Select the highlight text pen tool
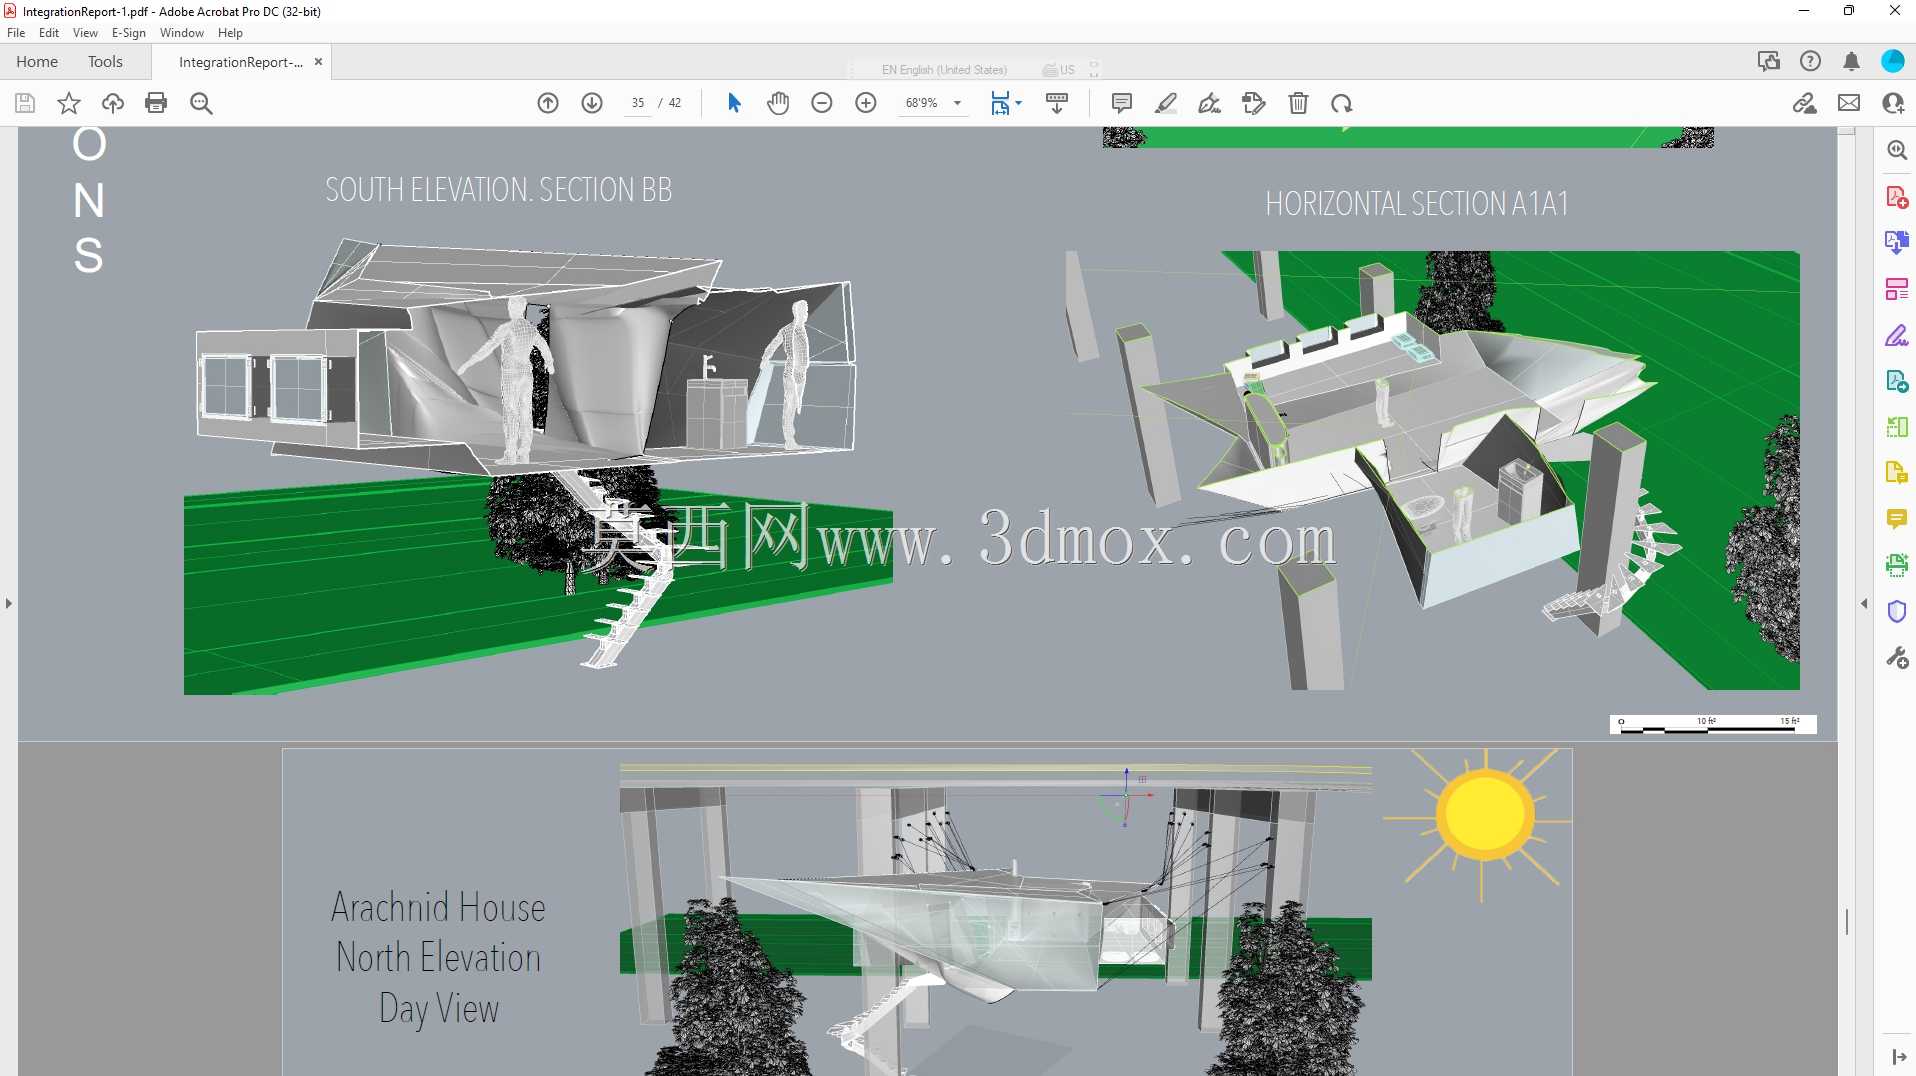The width and height of the screenshot is (1916, 1076). pyautogui.click(x=1166, y=103)
